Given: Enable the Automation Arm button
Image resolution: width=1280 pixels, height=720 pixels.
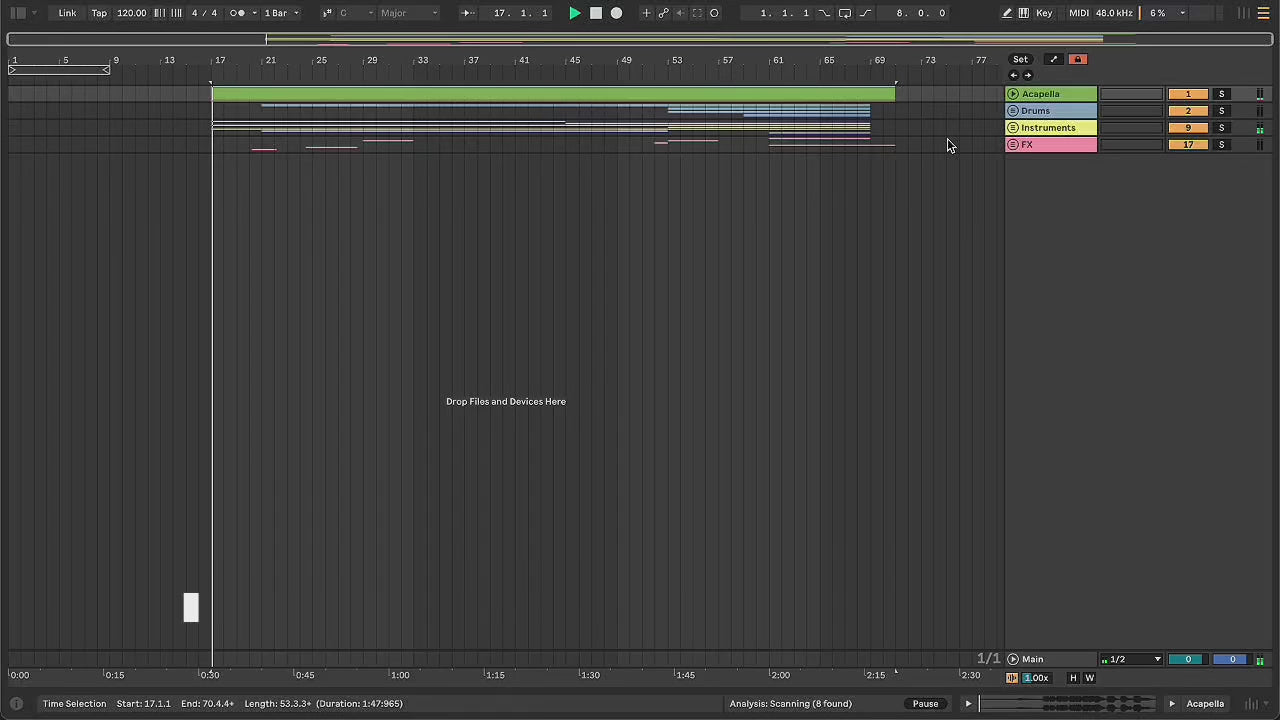Looking at the screenshot, I should click(x=663, y=13).
